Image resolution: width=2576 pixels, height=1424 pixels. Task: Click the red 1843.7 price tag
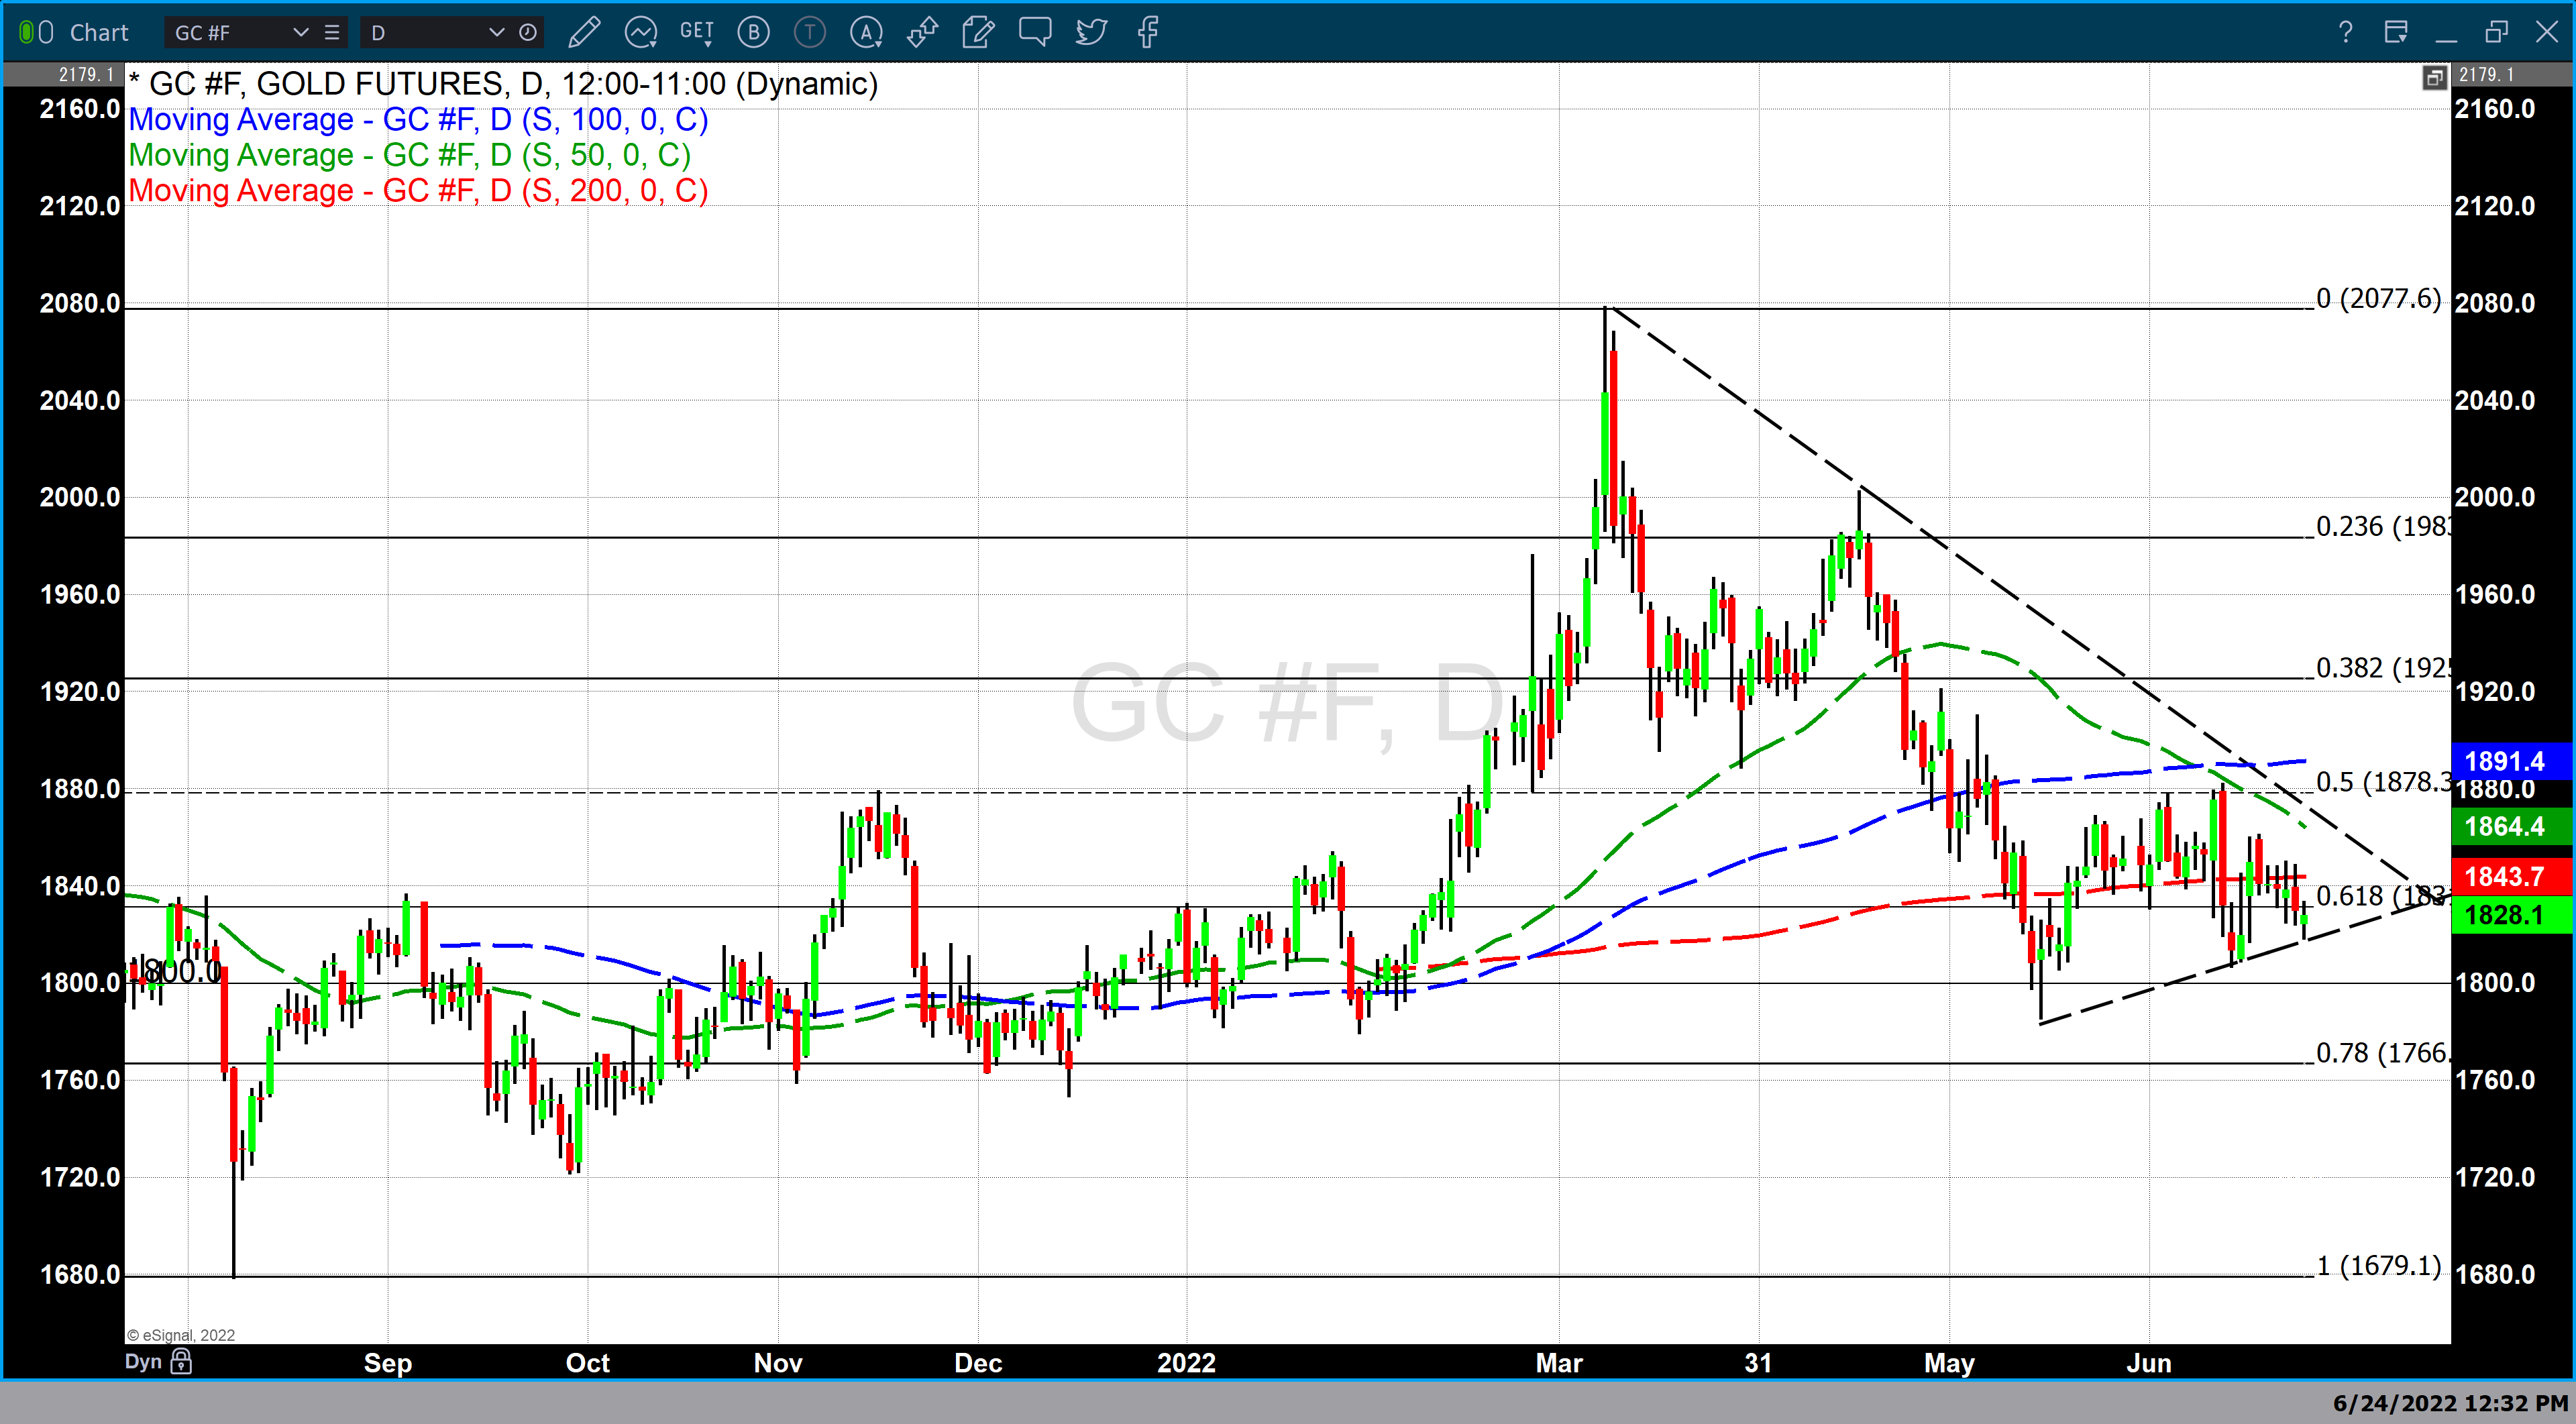click(x=2511, y=877)
